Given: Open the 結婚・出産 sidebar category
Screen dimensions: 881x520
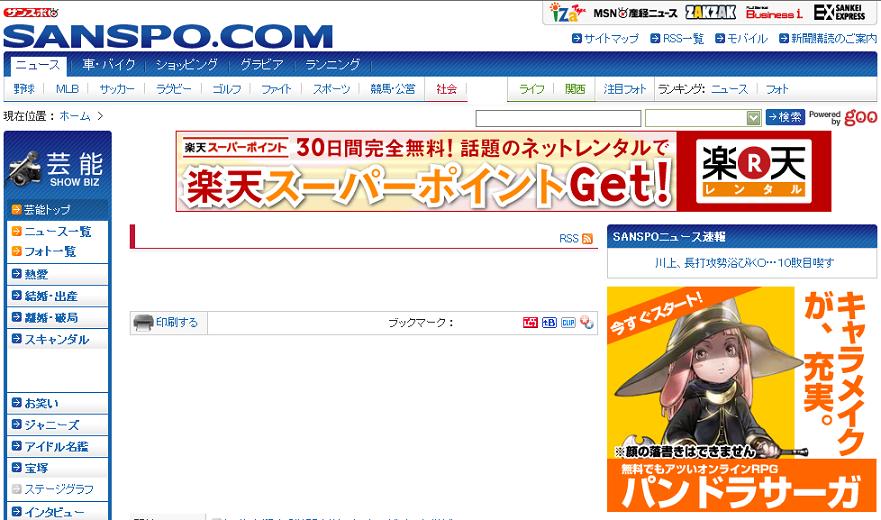Looking at the screenshot, I should (x=51, y=296).
